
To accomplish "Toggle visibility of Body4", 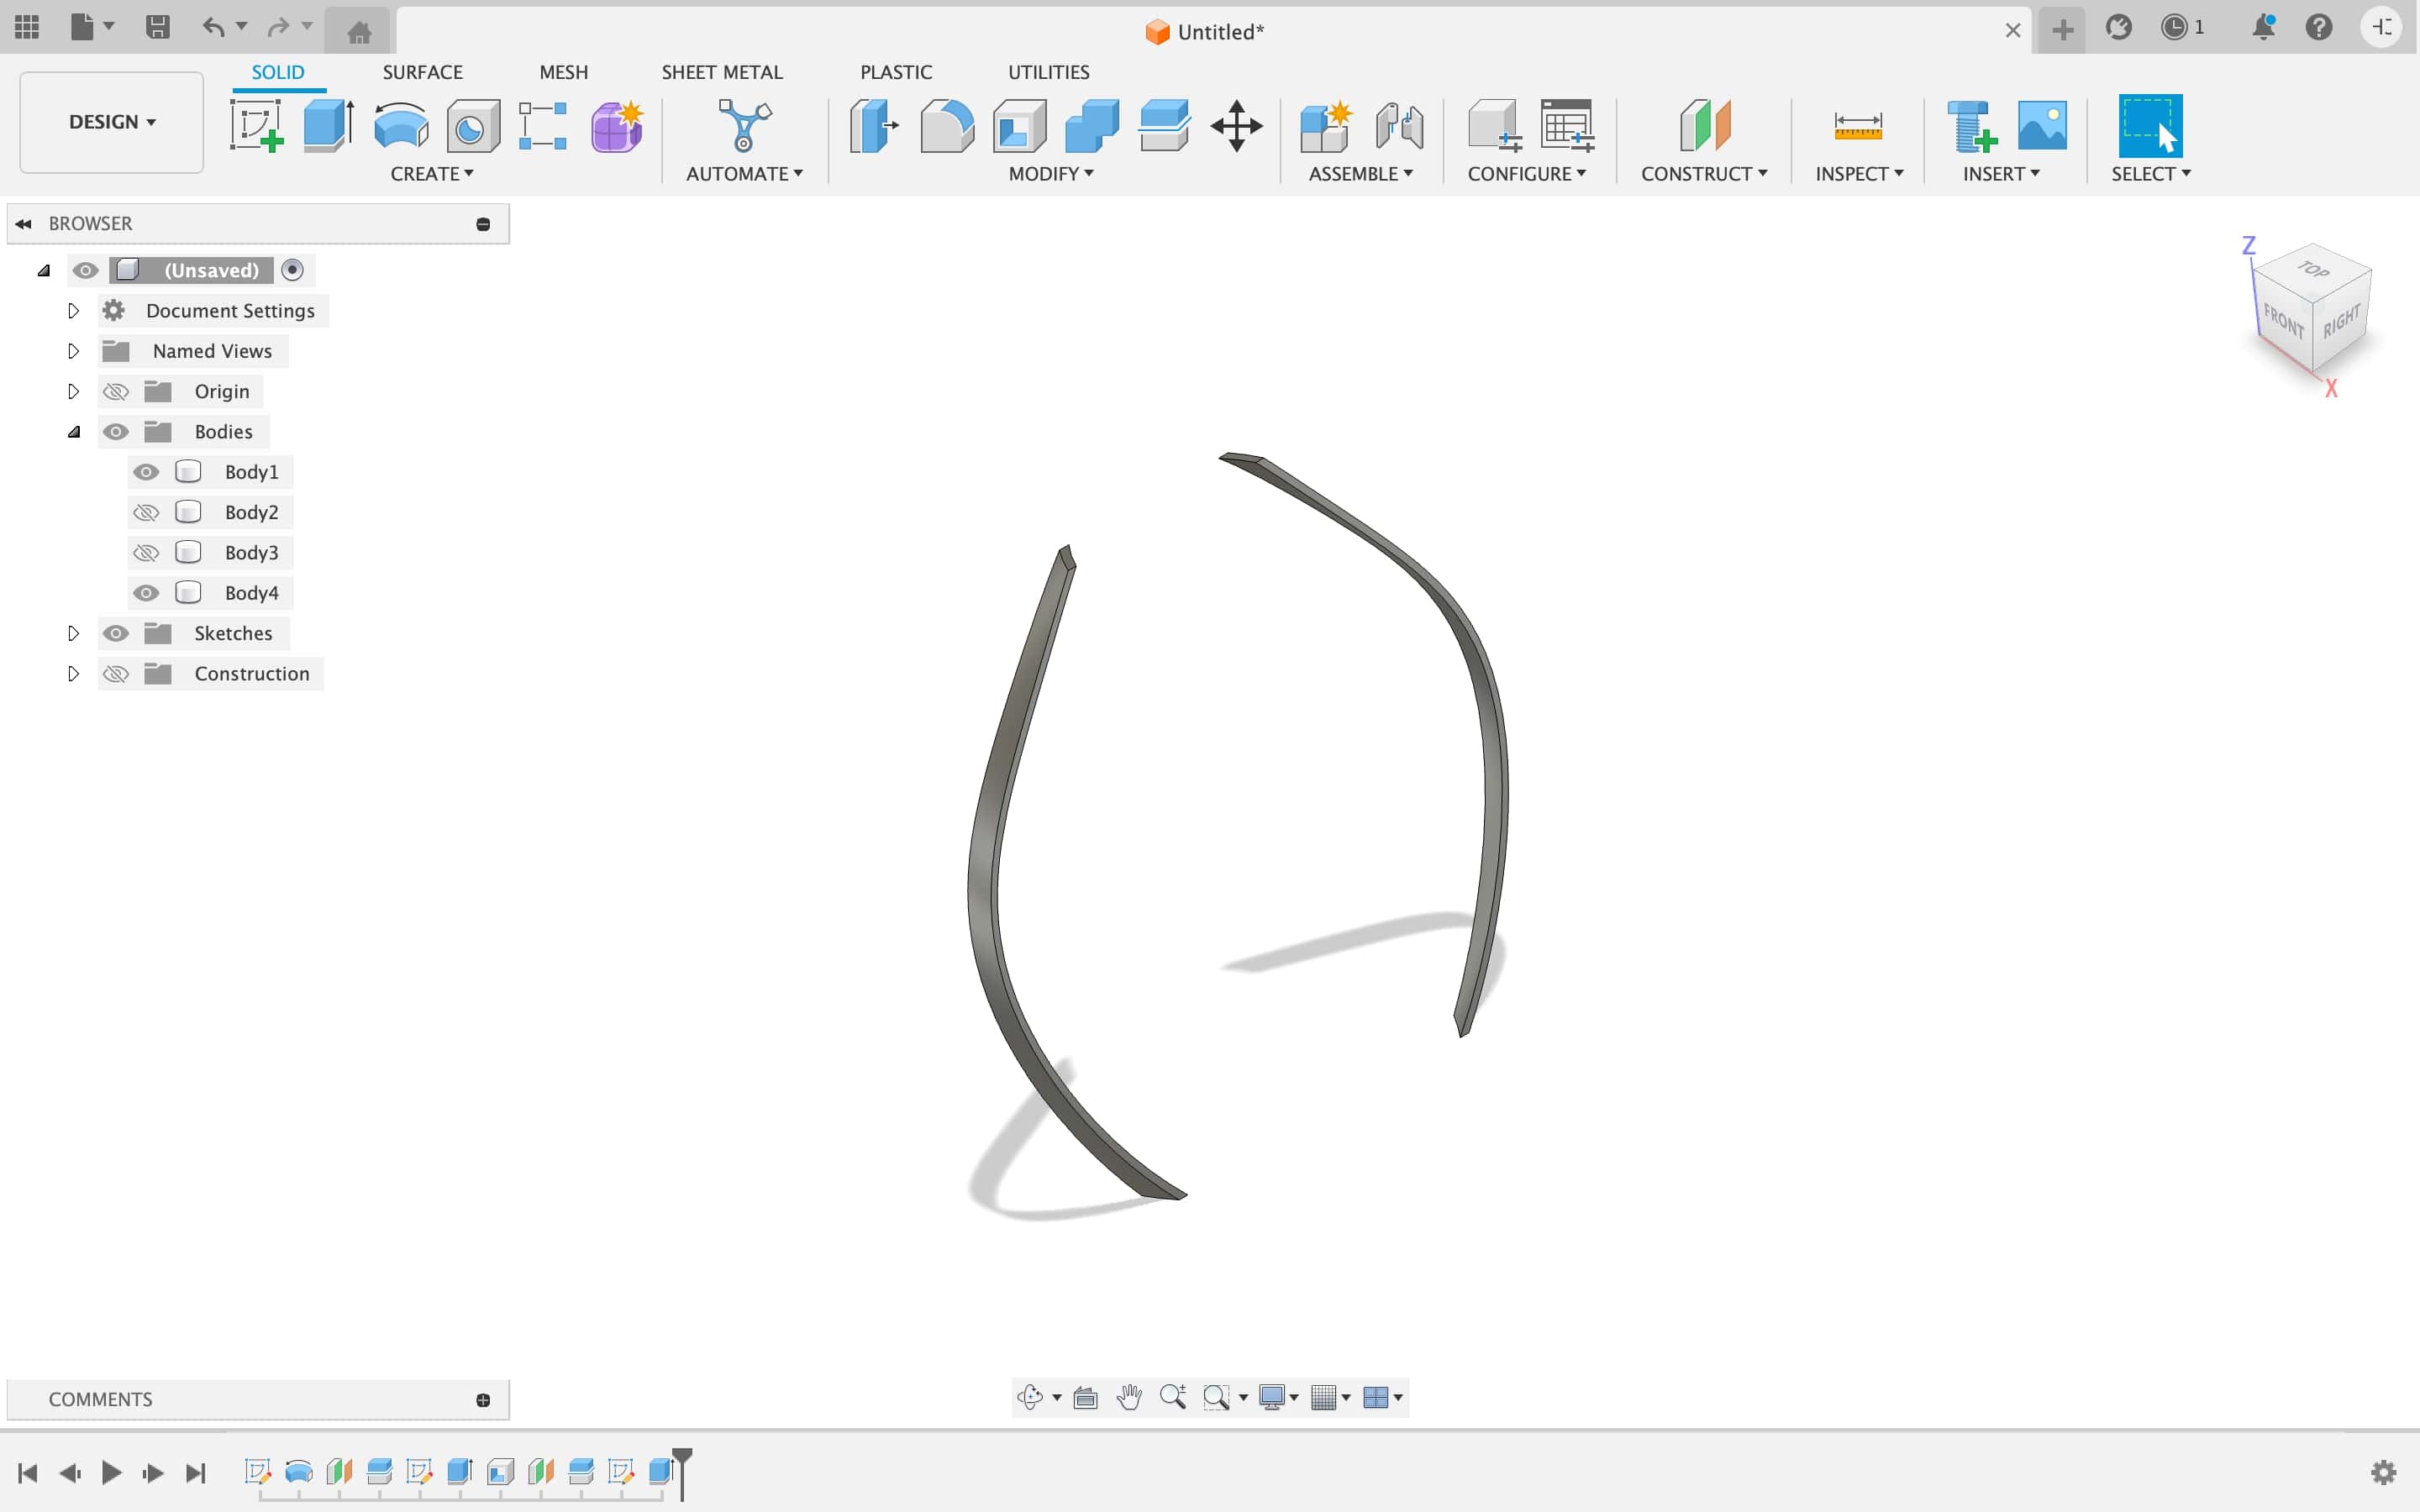I will (x=146, y=593).
